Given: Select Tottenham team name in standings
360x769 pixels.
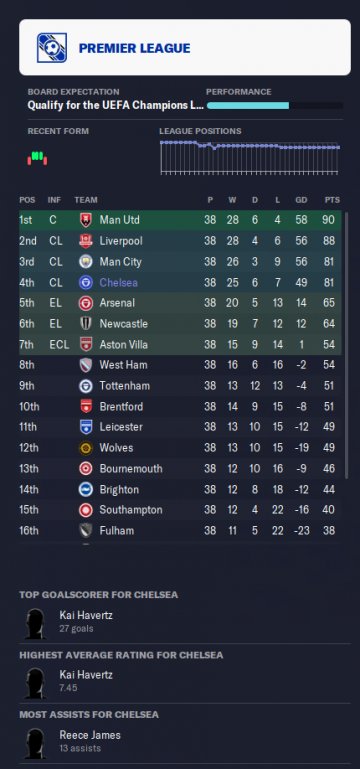Looking at the screenshot, I should click(125, 386).
